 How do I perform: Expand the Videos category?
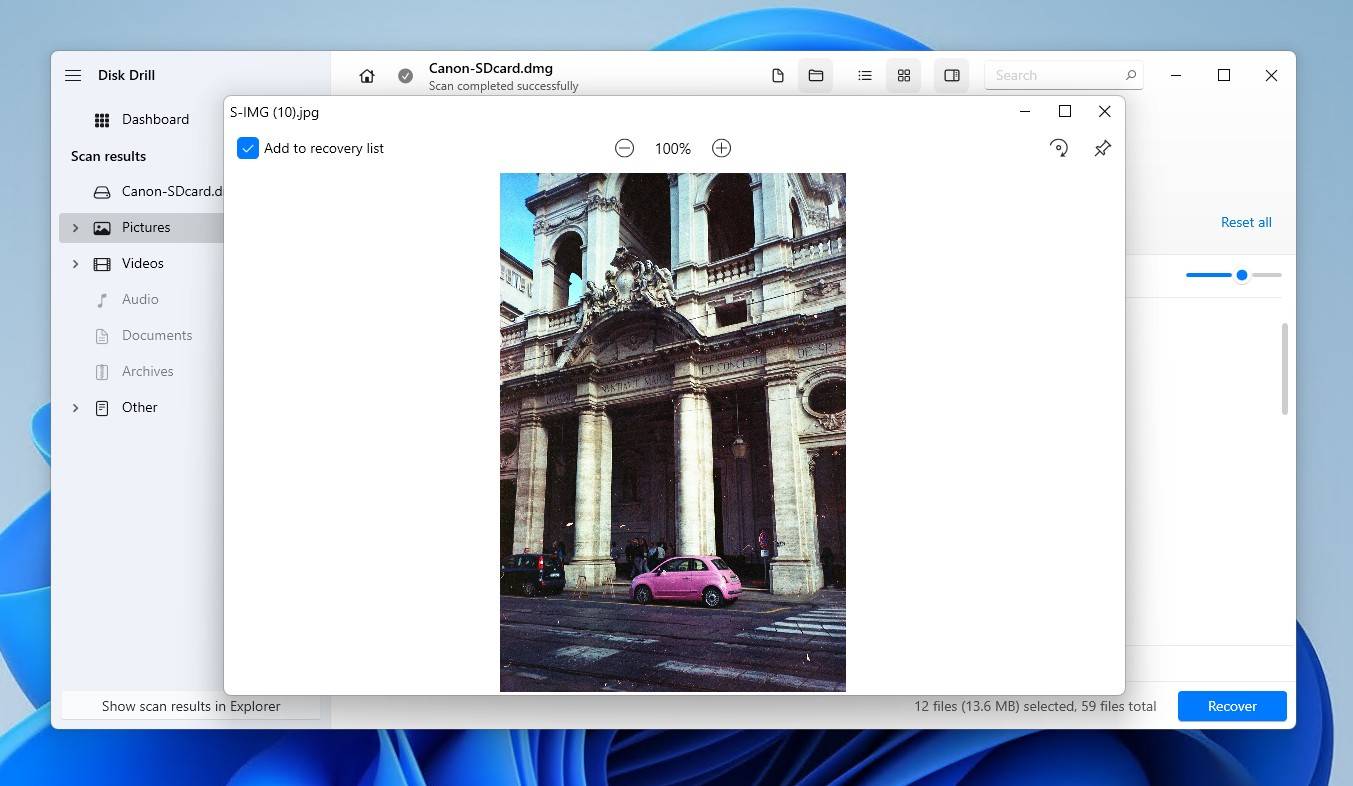75,264
